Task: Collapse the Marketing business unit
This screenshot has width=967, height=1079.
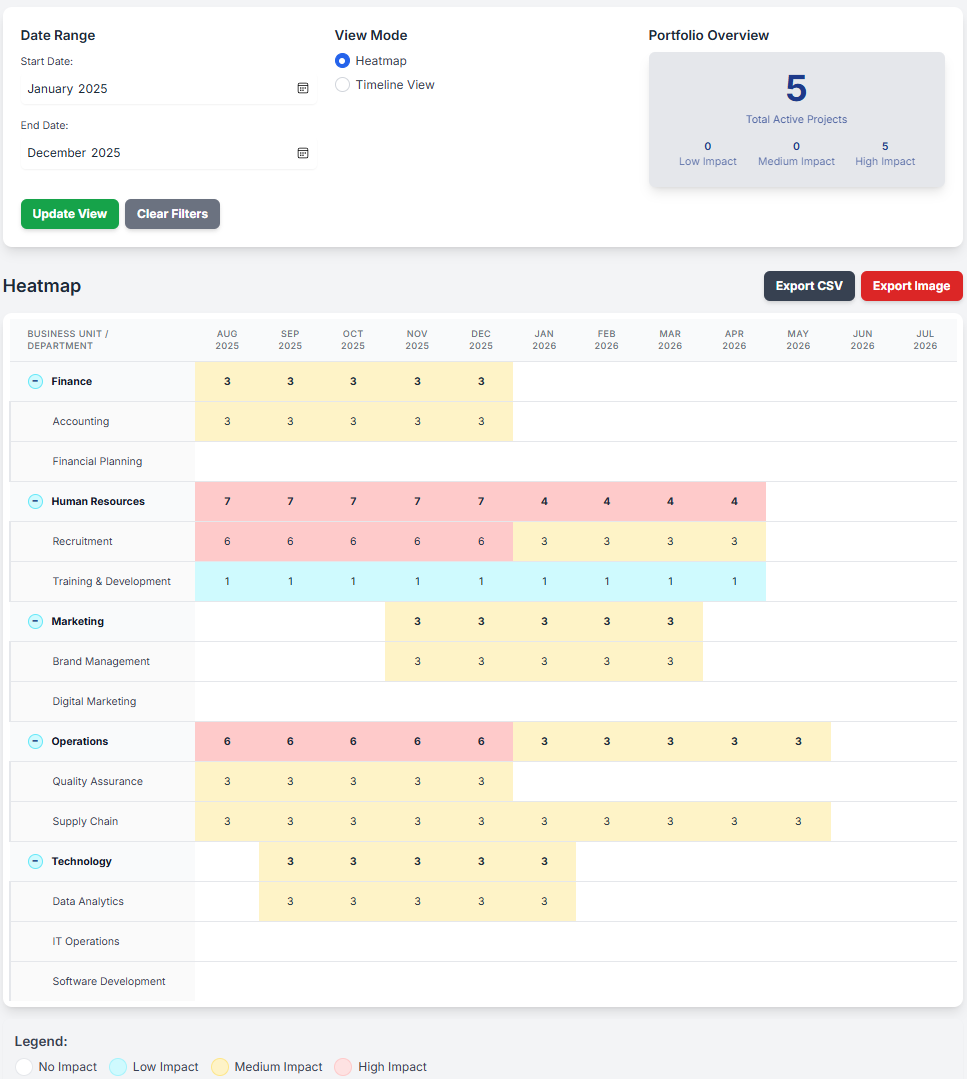Action: point(35,621)
